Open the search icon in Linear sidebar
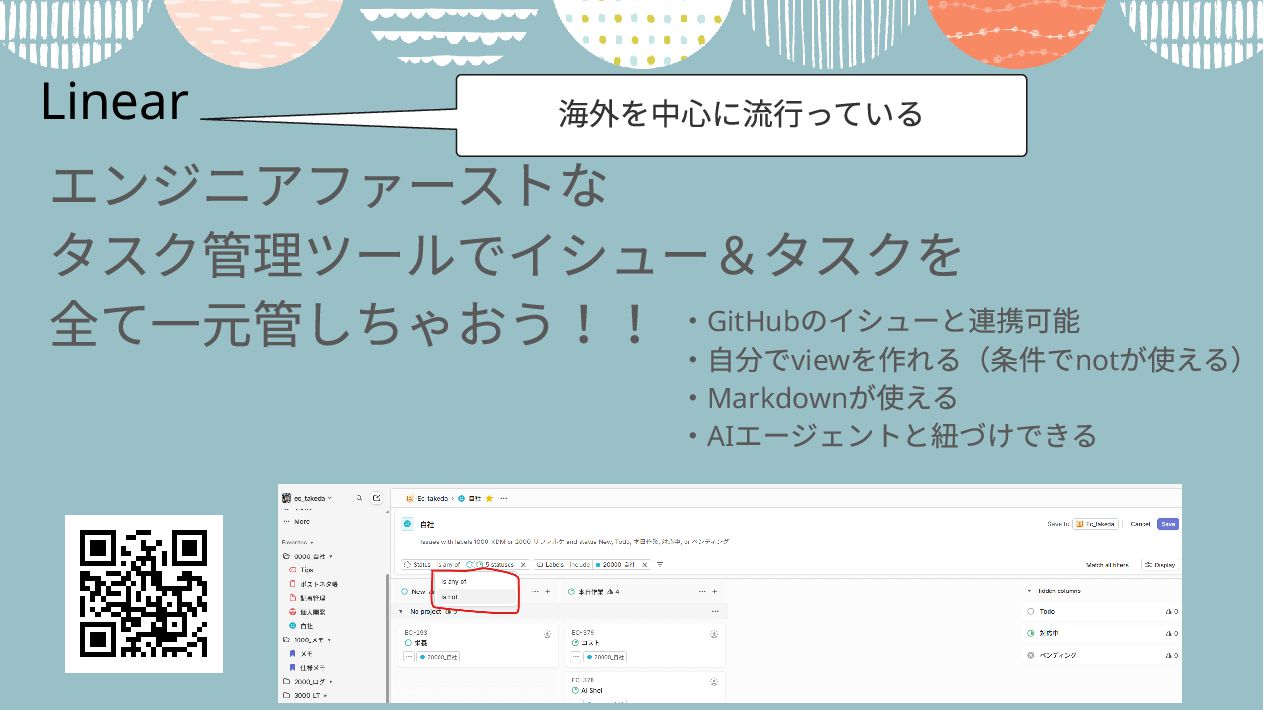The image size is (1264, 710). pyautogui.click(x=360, y=498)
